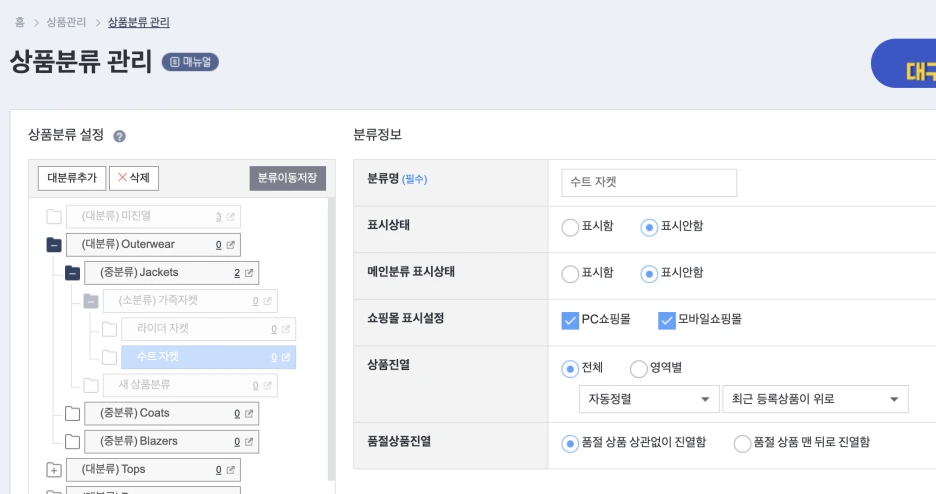Screen dimensions: 936x494
Task: Click the 분류이동저장 button
Action: (287, 178)
